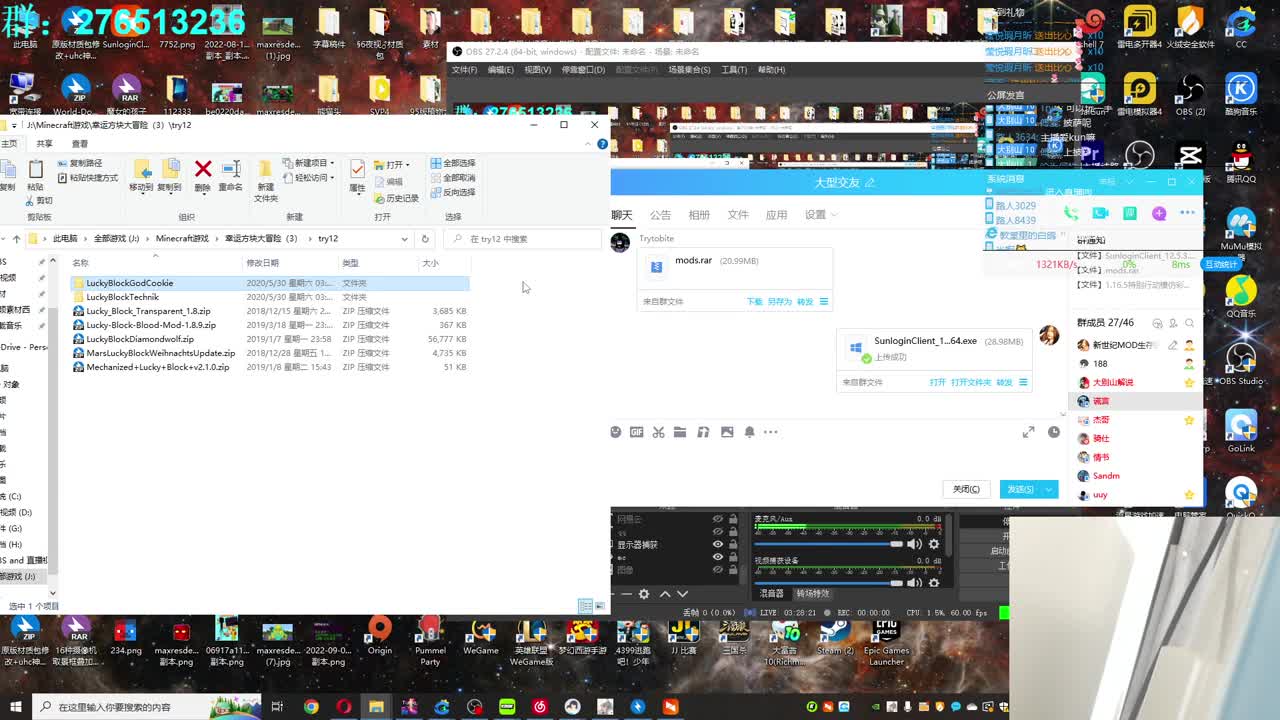Screen dimensions: 1280x720
Task: Start a video call from chat header
Action: click(1100, 213)
